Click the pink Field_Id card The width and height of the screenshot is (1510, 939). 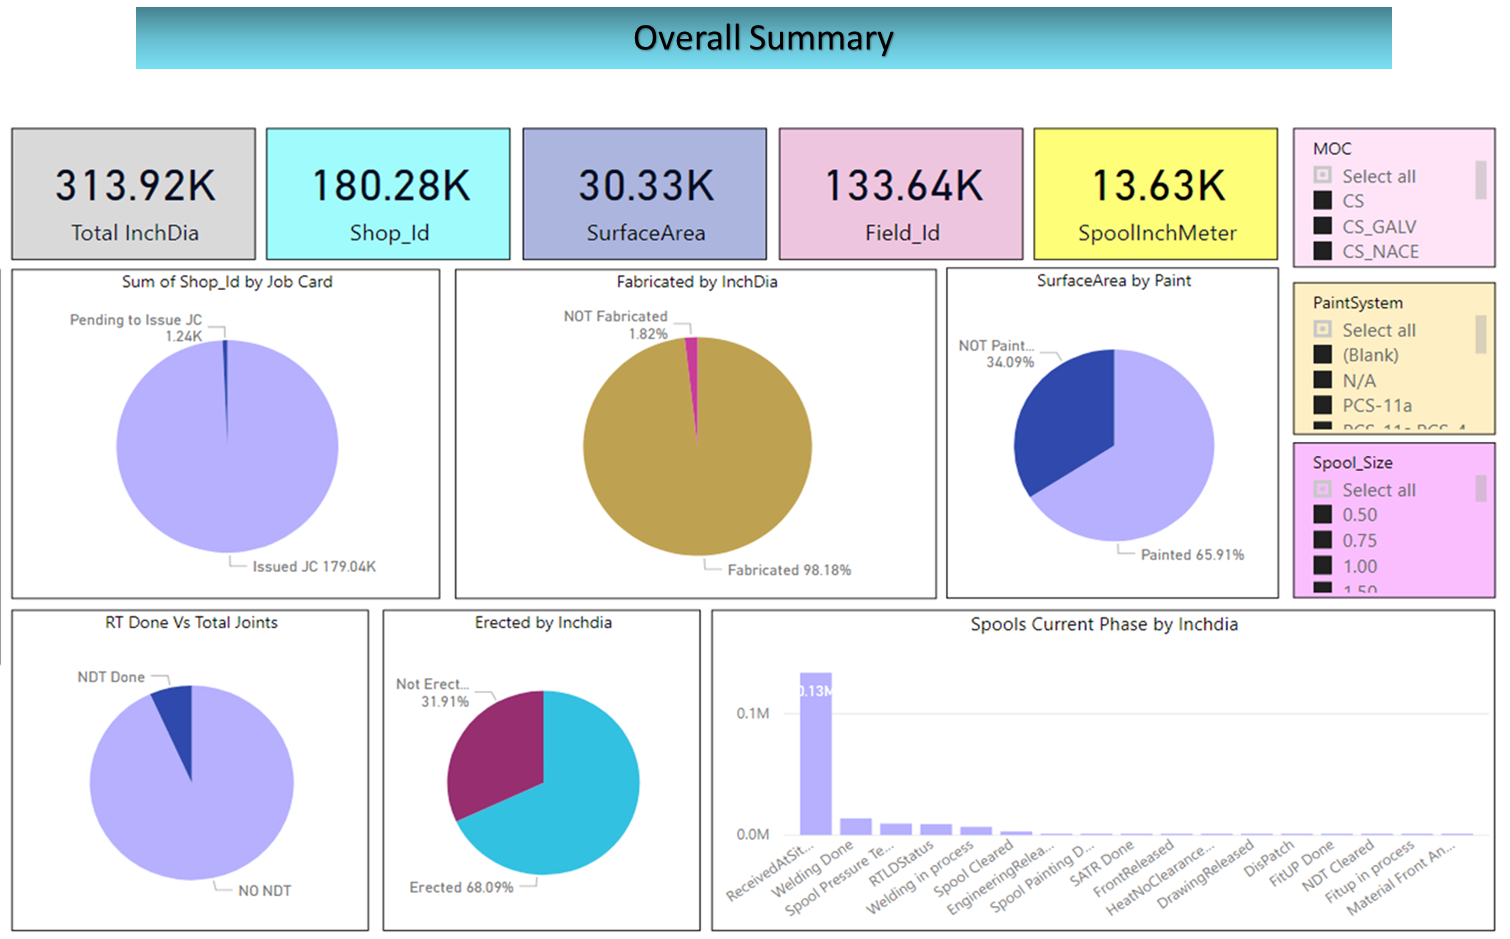[901, 194]
